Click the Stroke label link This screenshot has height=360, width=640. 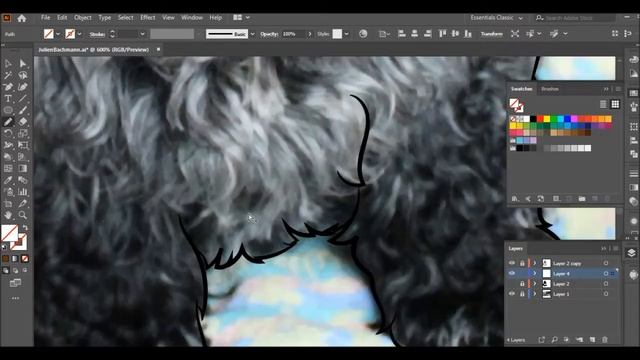(x=97, y=34)
